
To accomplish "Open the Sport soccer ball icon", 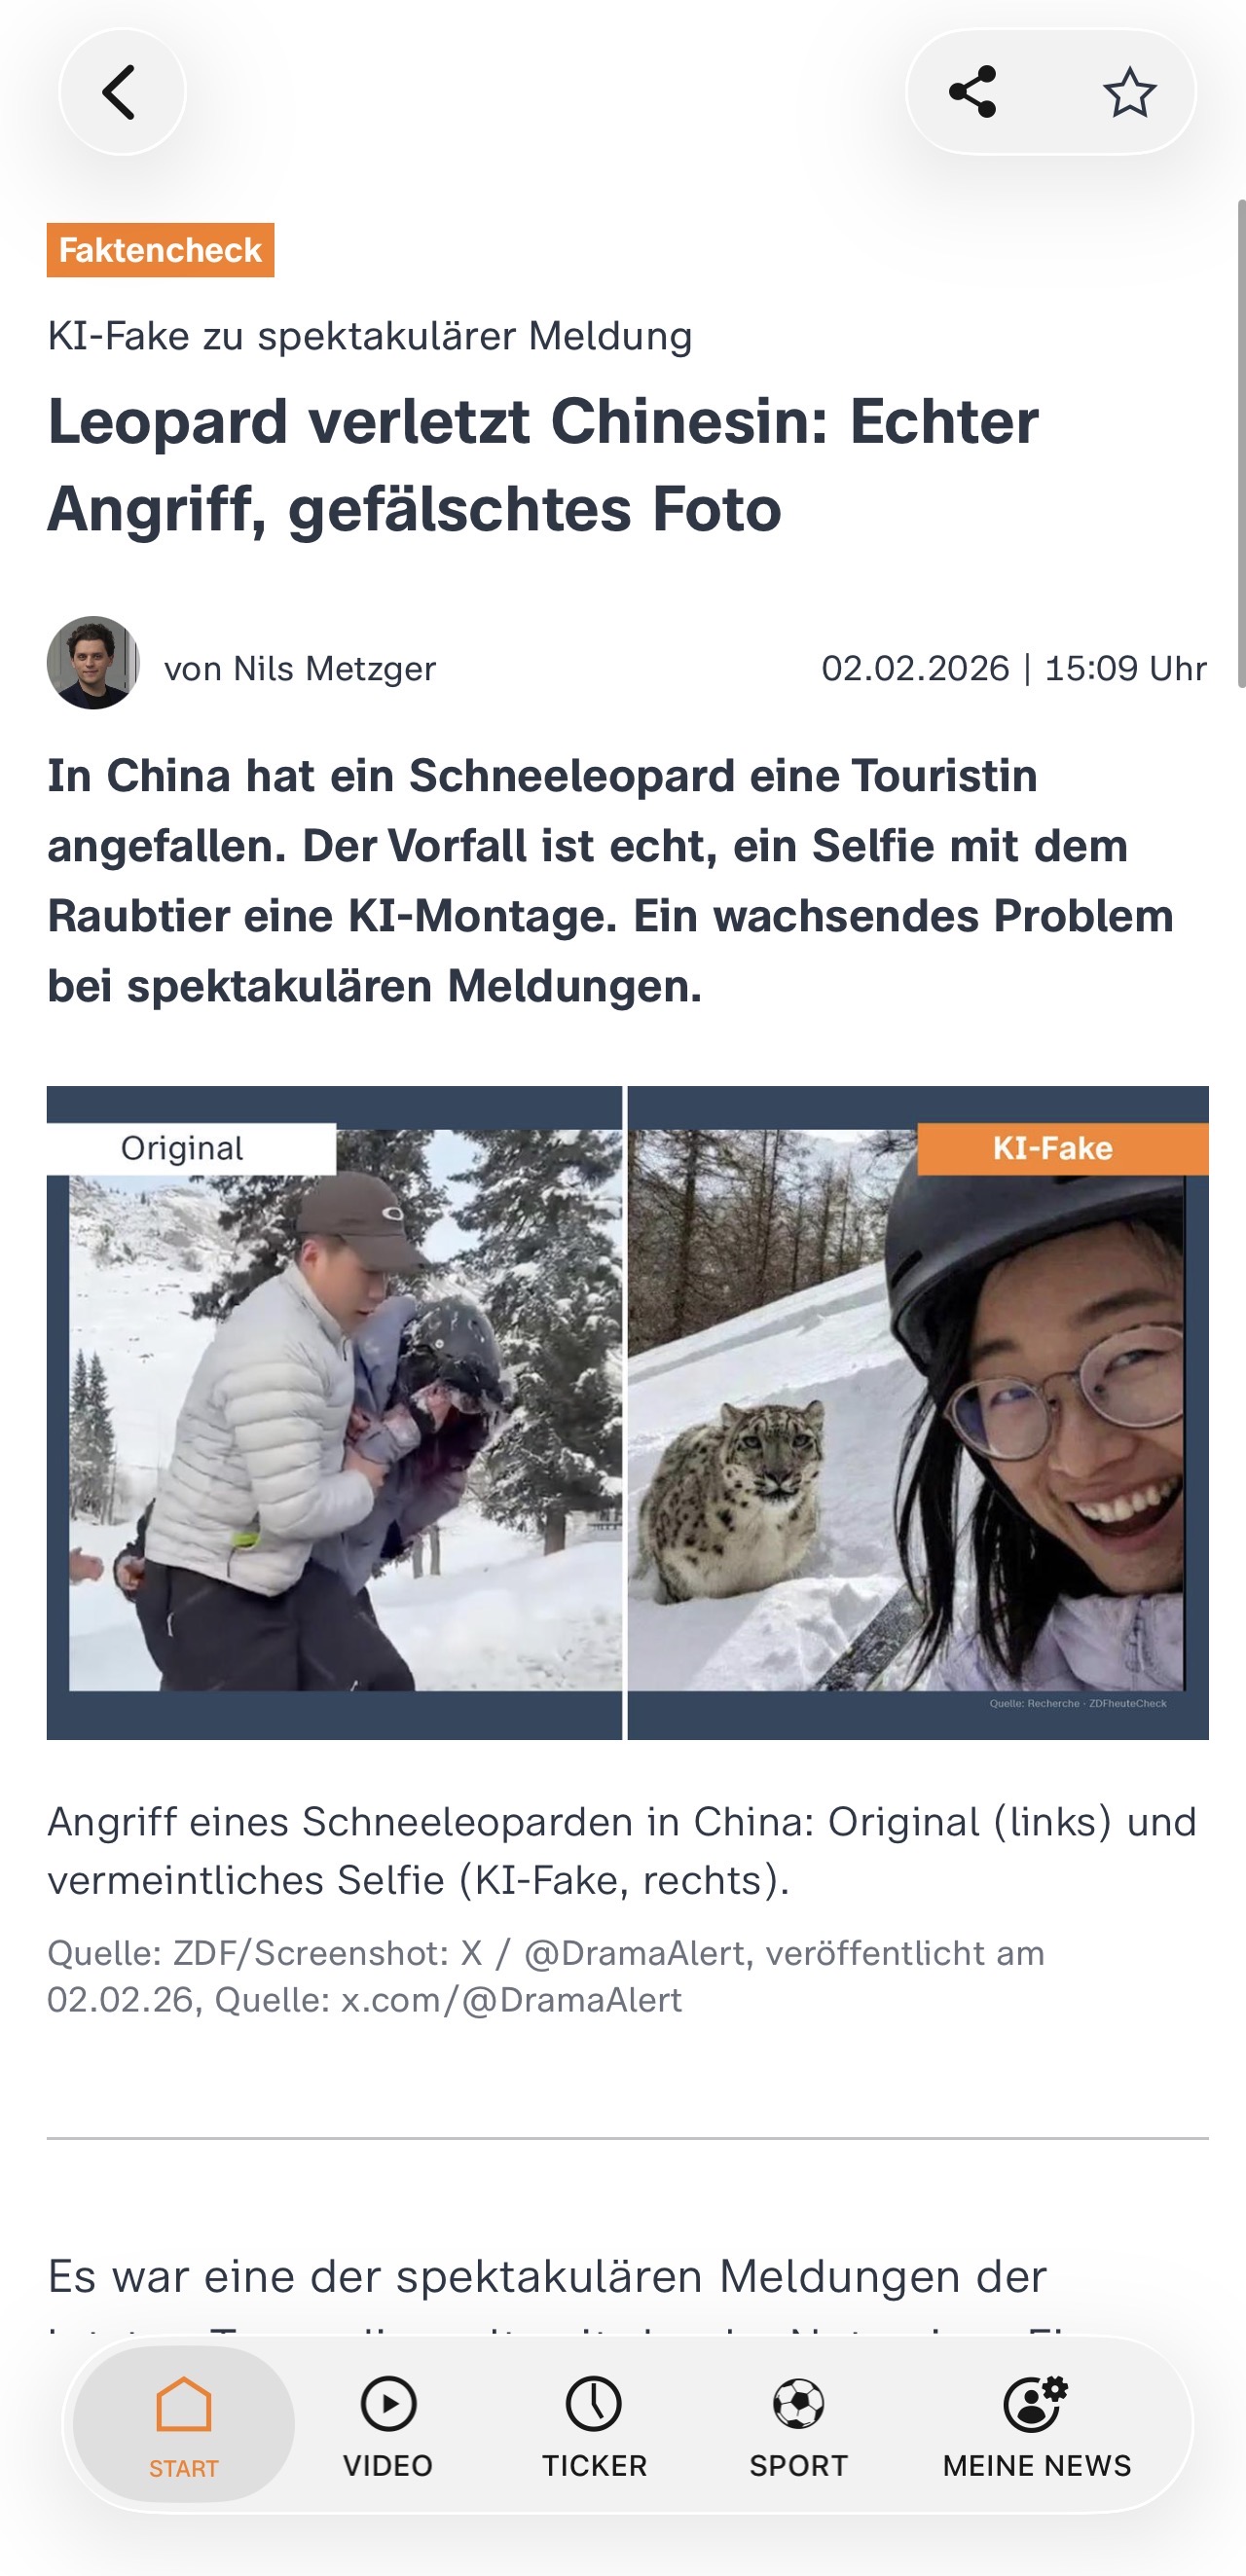I will [798, 2404].
